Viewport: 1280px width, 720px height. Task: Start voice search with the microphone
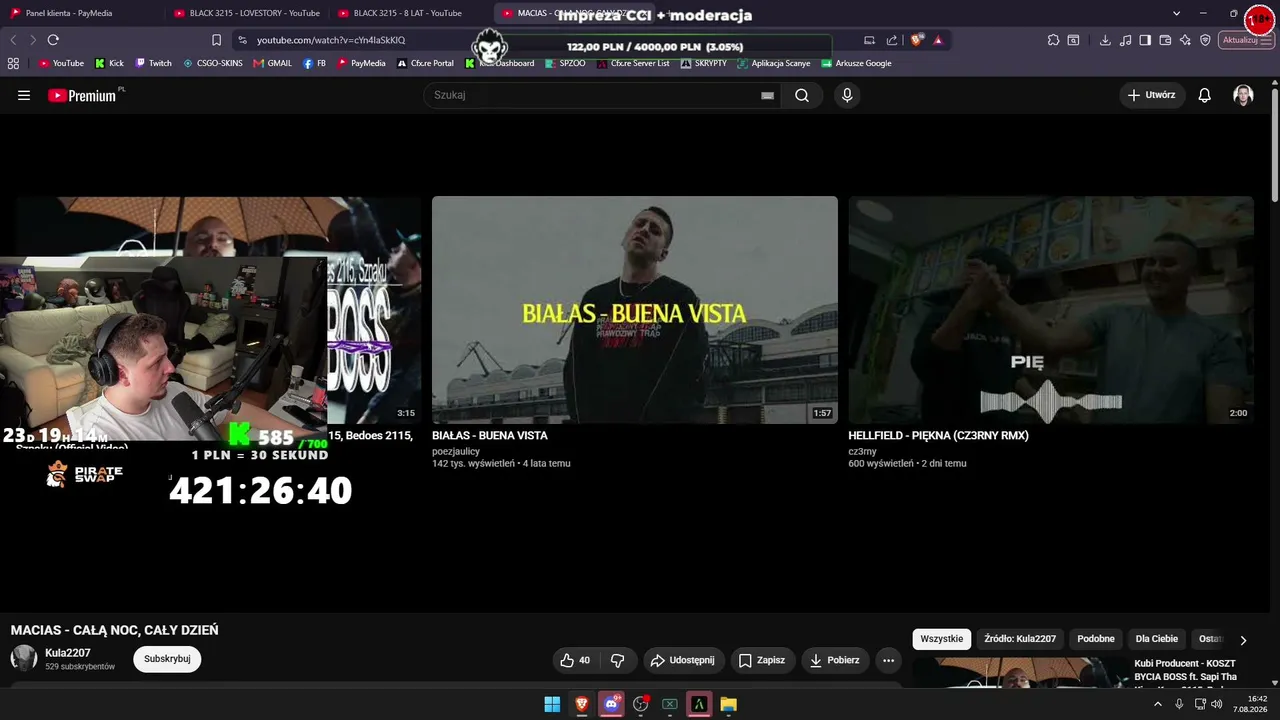coord(847,95)
